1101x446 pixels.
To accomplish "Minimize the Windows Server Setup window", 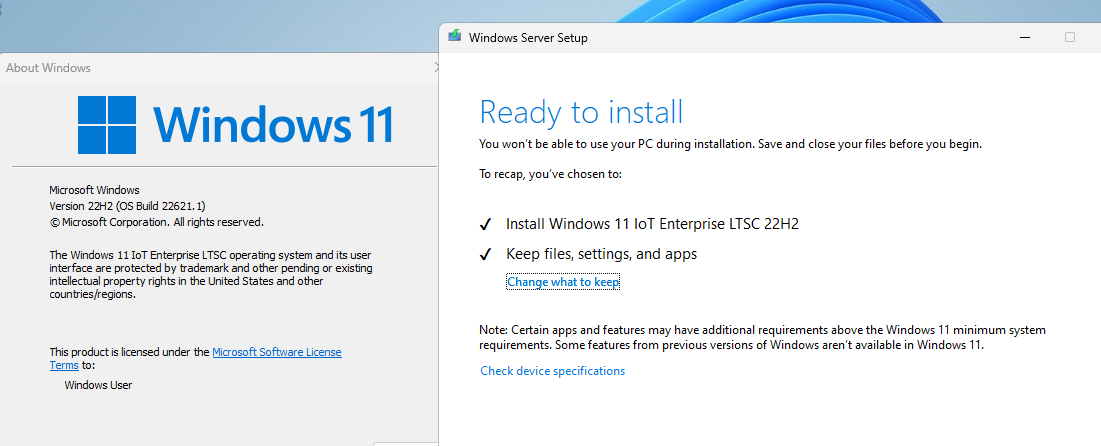I will 1027,37.
